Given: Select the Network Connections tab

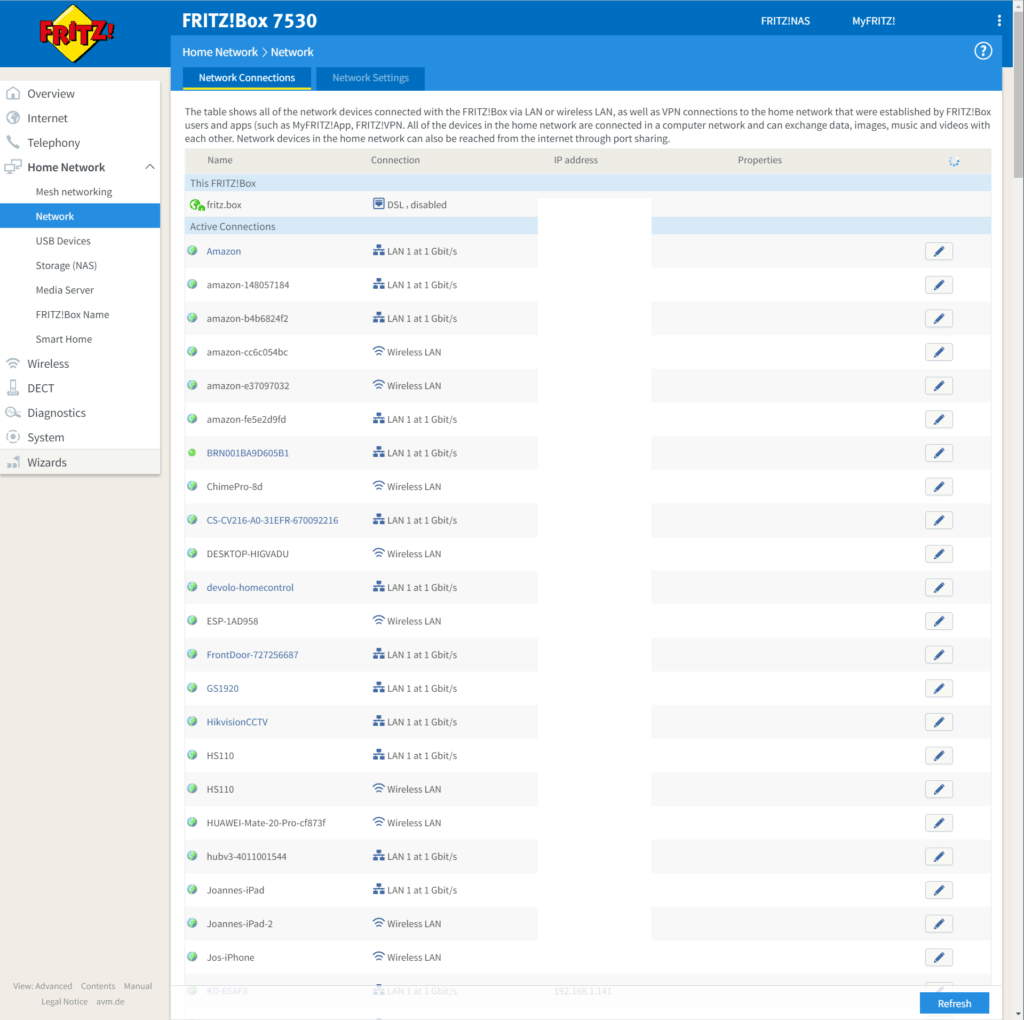Looking at the screenshot, I should [247, 78].
